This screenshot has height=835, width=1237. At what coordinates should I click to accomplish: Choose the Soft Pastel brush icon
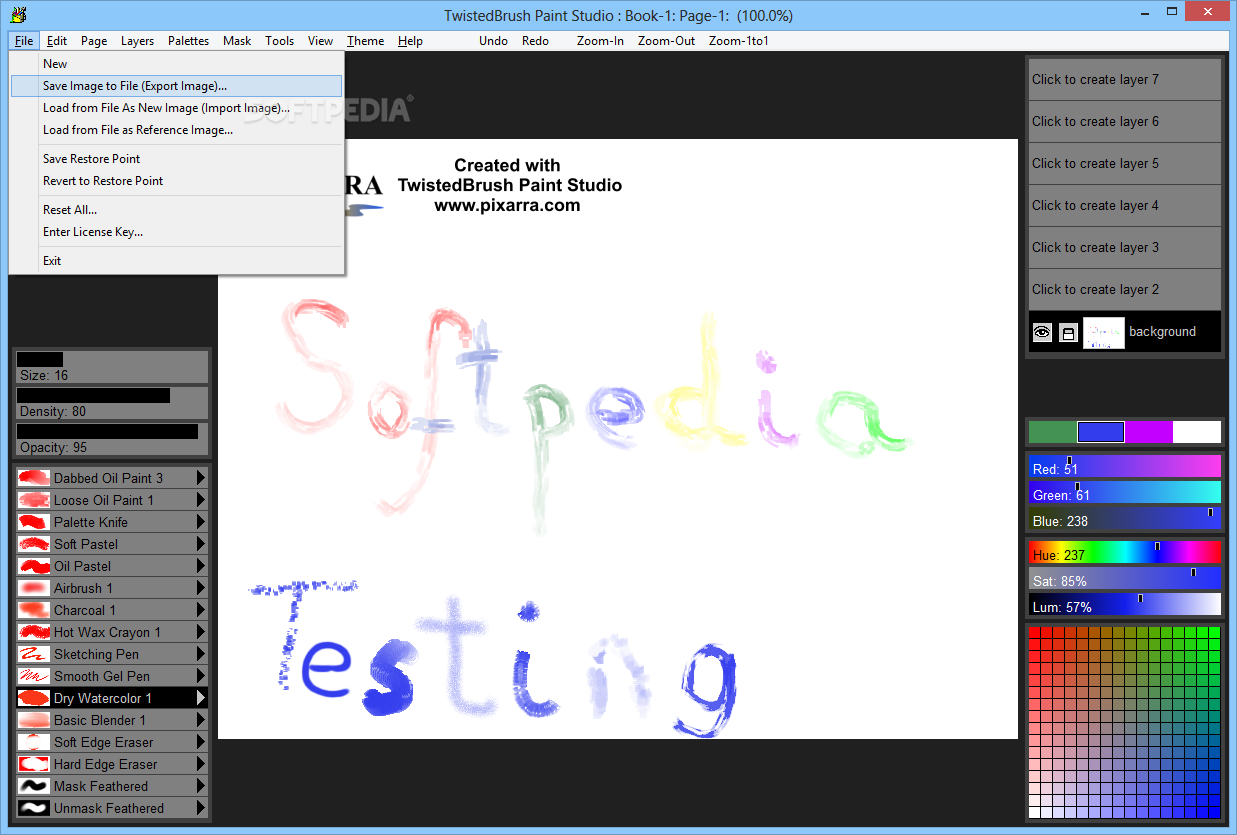pyautogui.click(x=34, y=544)
